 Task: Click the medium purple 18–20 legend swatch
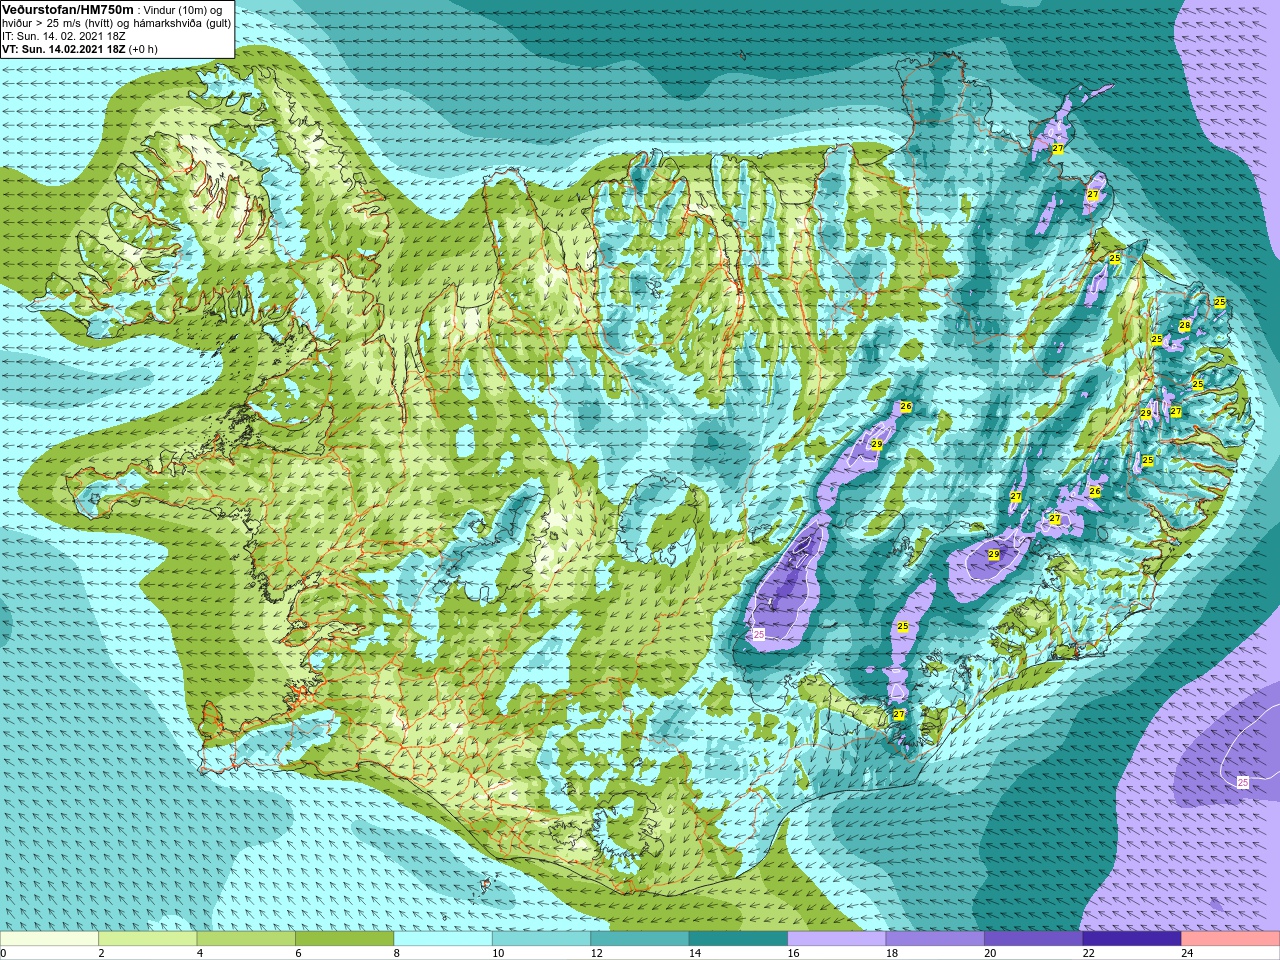(935, 939)
